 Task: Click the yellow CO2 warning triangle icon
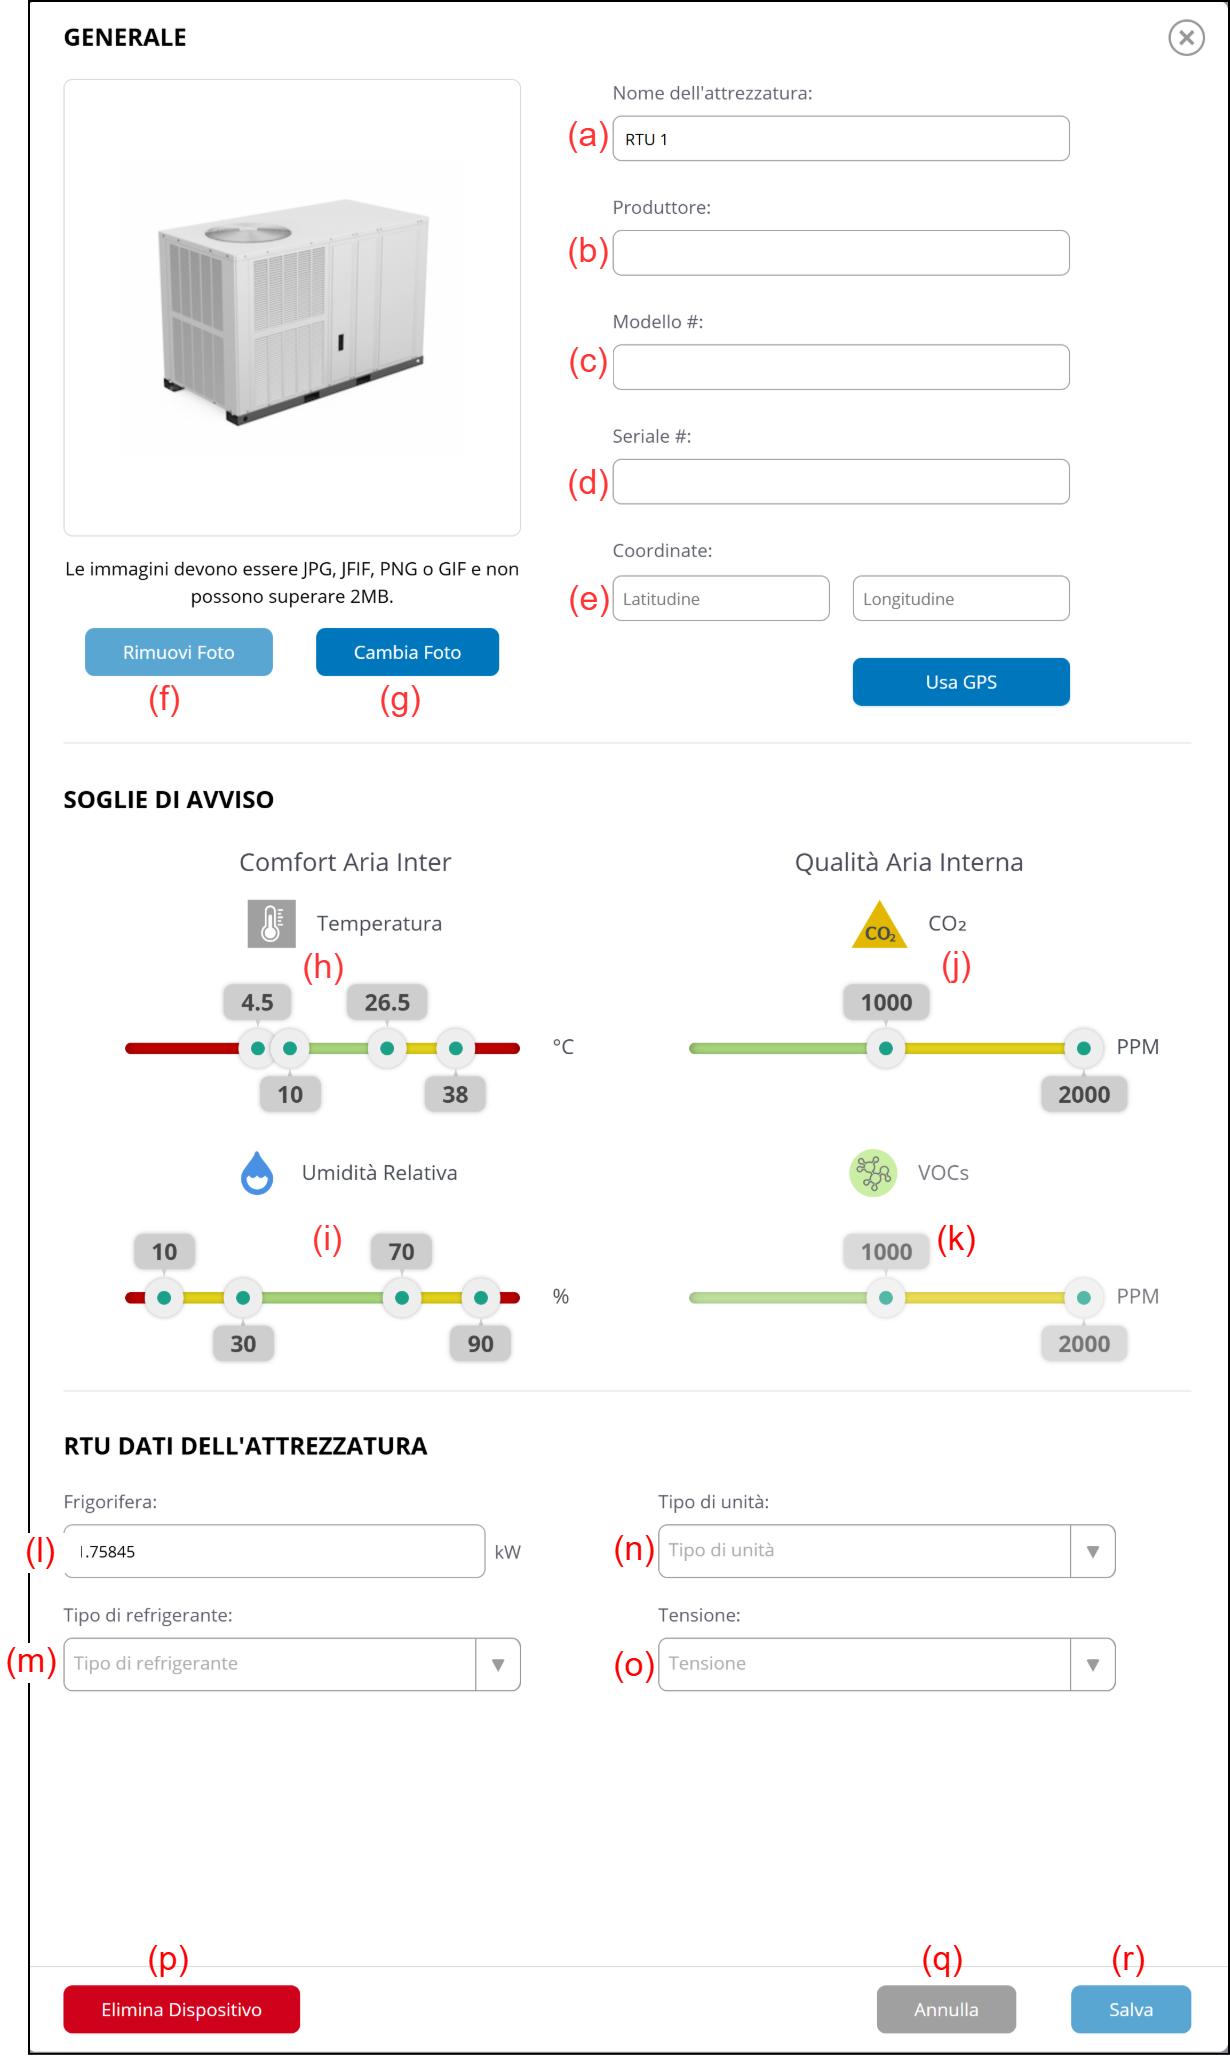click(879, 925)
